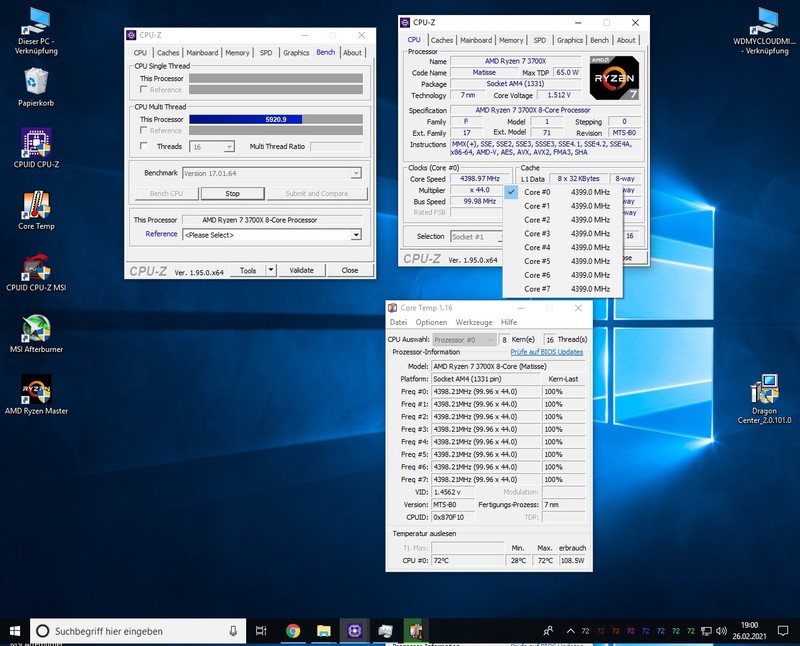
Task: Open the Optionen menu in Core Temp
Action: coord(431,322)
